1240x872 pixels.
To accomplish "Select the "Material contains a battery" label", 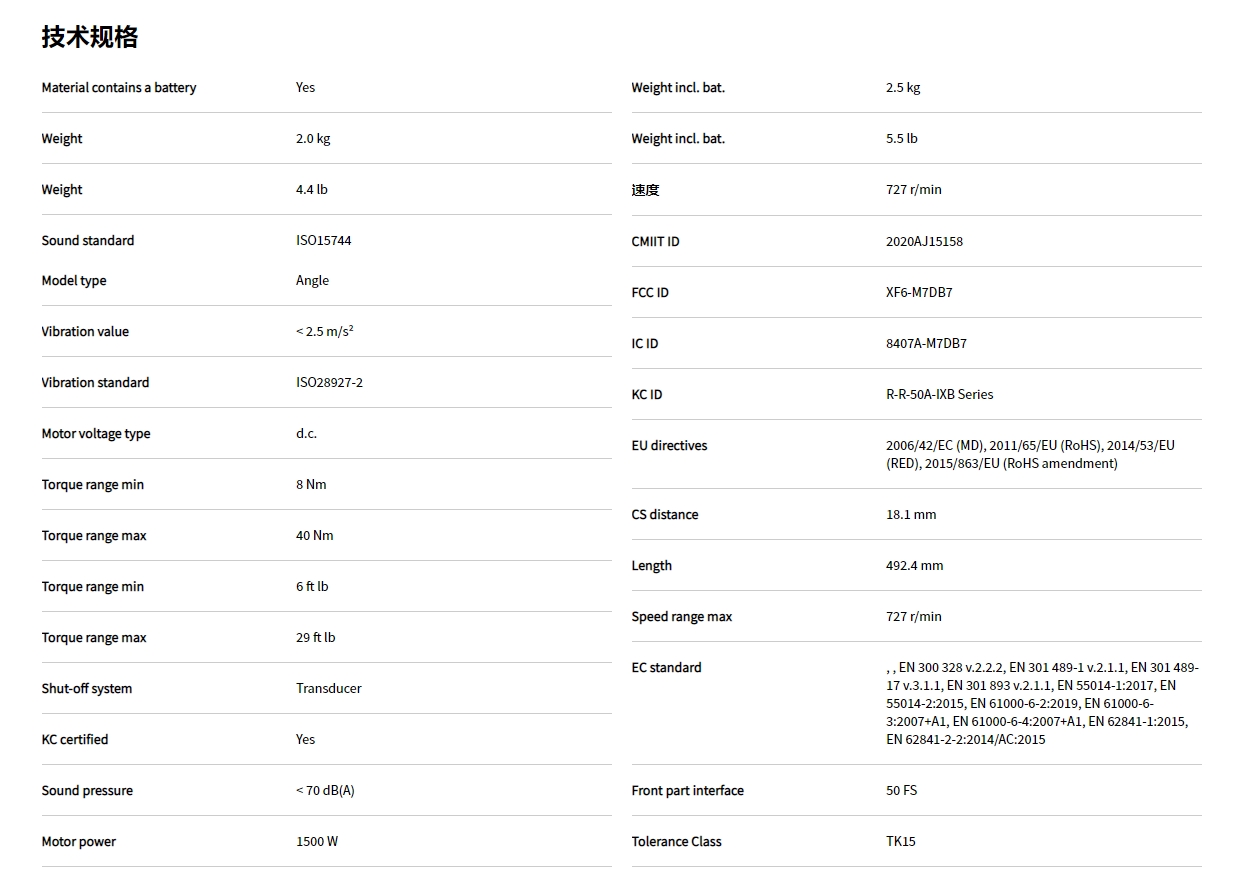I will pos(119,88).
